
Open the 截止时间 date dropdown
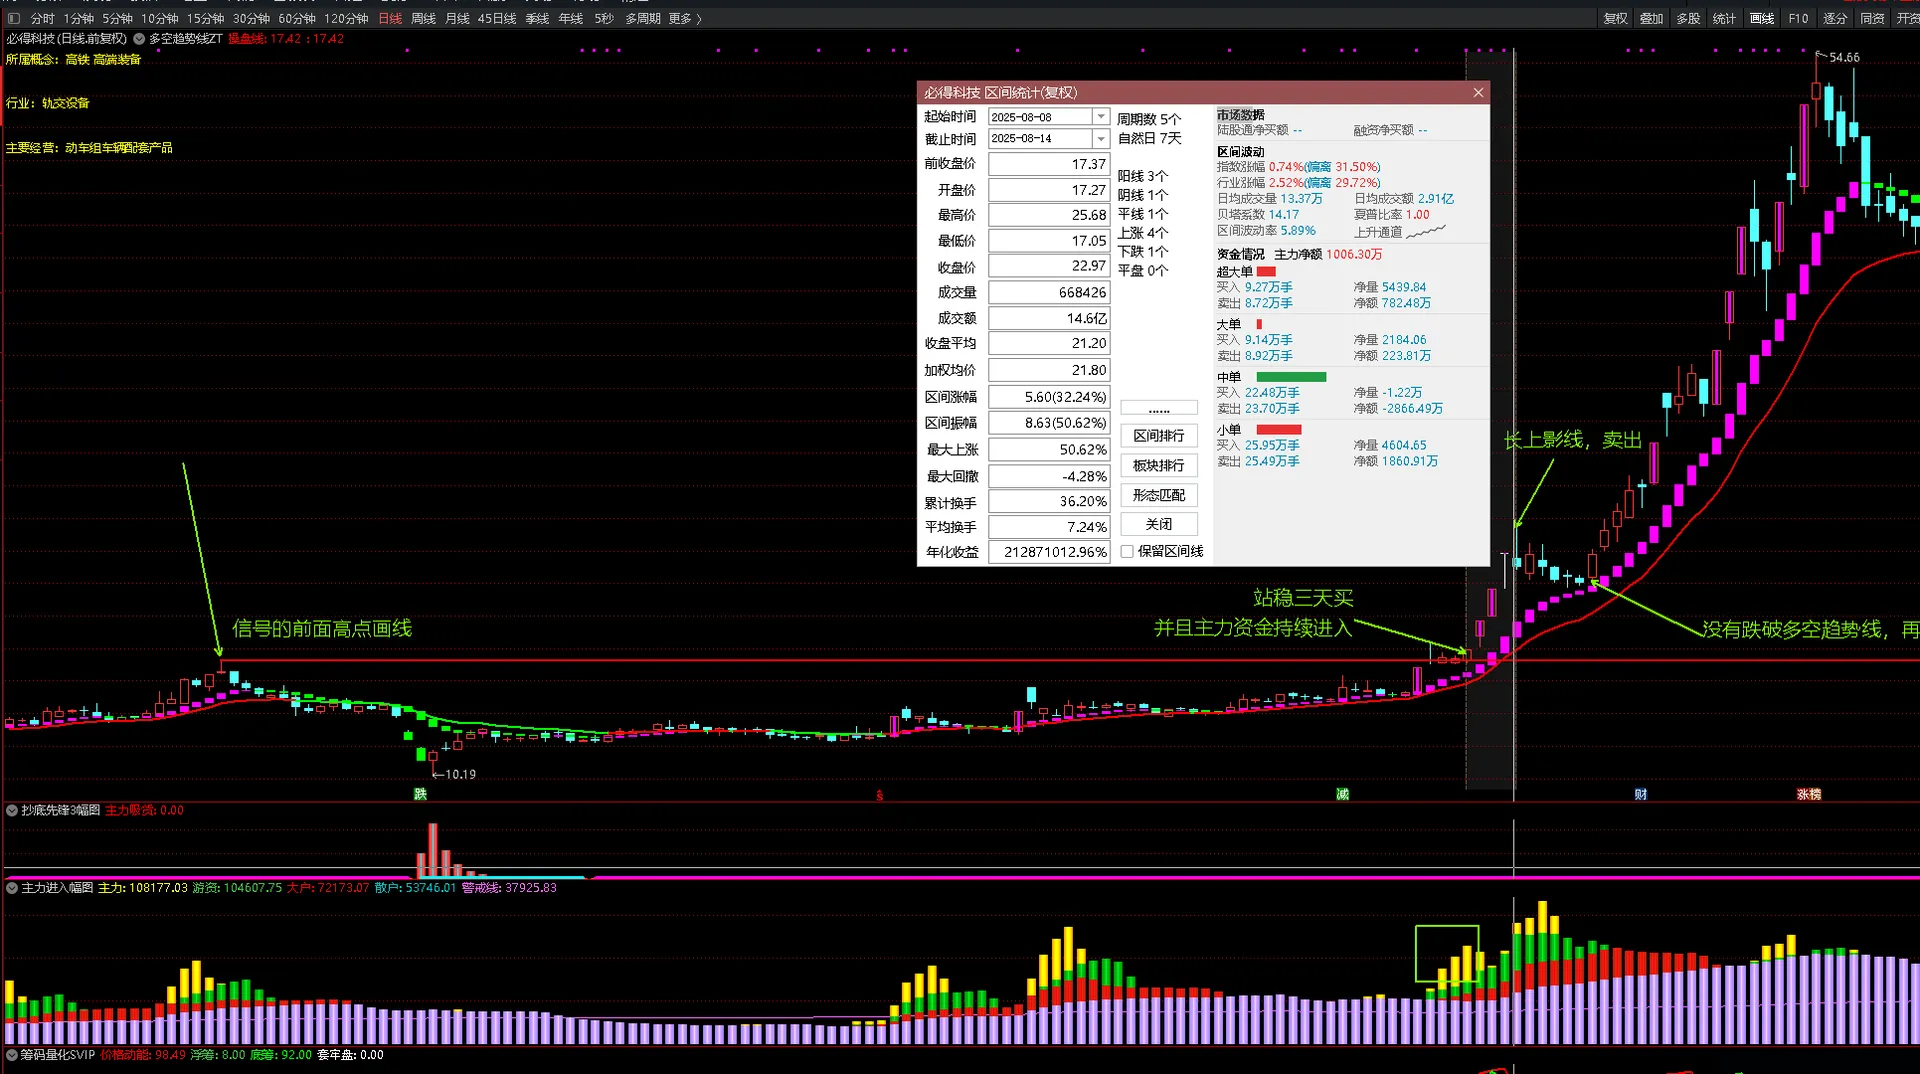[1101, 139]
